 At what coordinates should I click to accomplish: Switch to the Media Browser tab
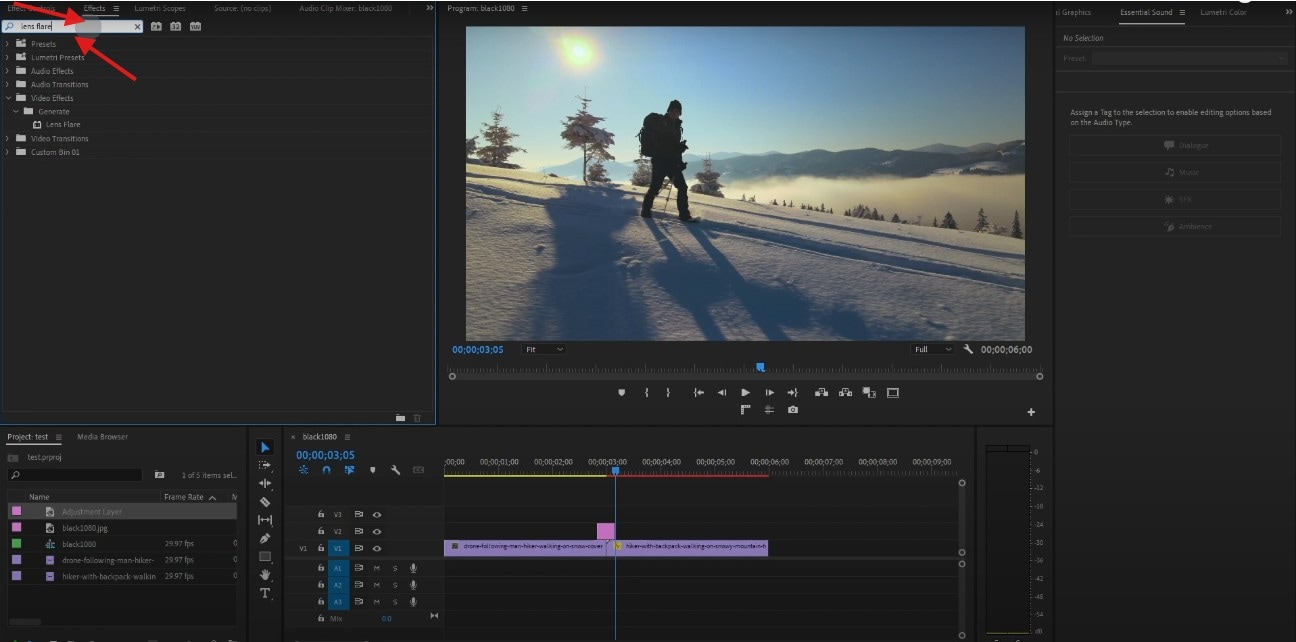pyautogui.click(x=103, y=436)
